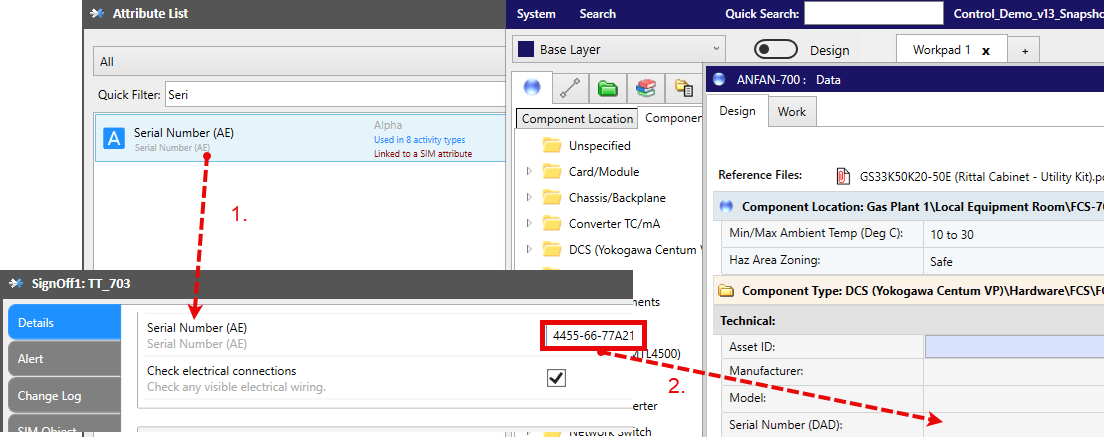Click the Serial Number (DAD) label row
This screenshot has width=1104, height=437.
[786, 424]
